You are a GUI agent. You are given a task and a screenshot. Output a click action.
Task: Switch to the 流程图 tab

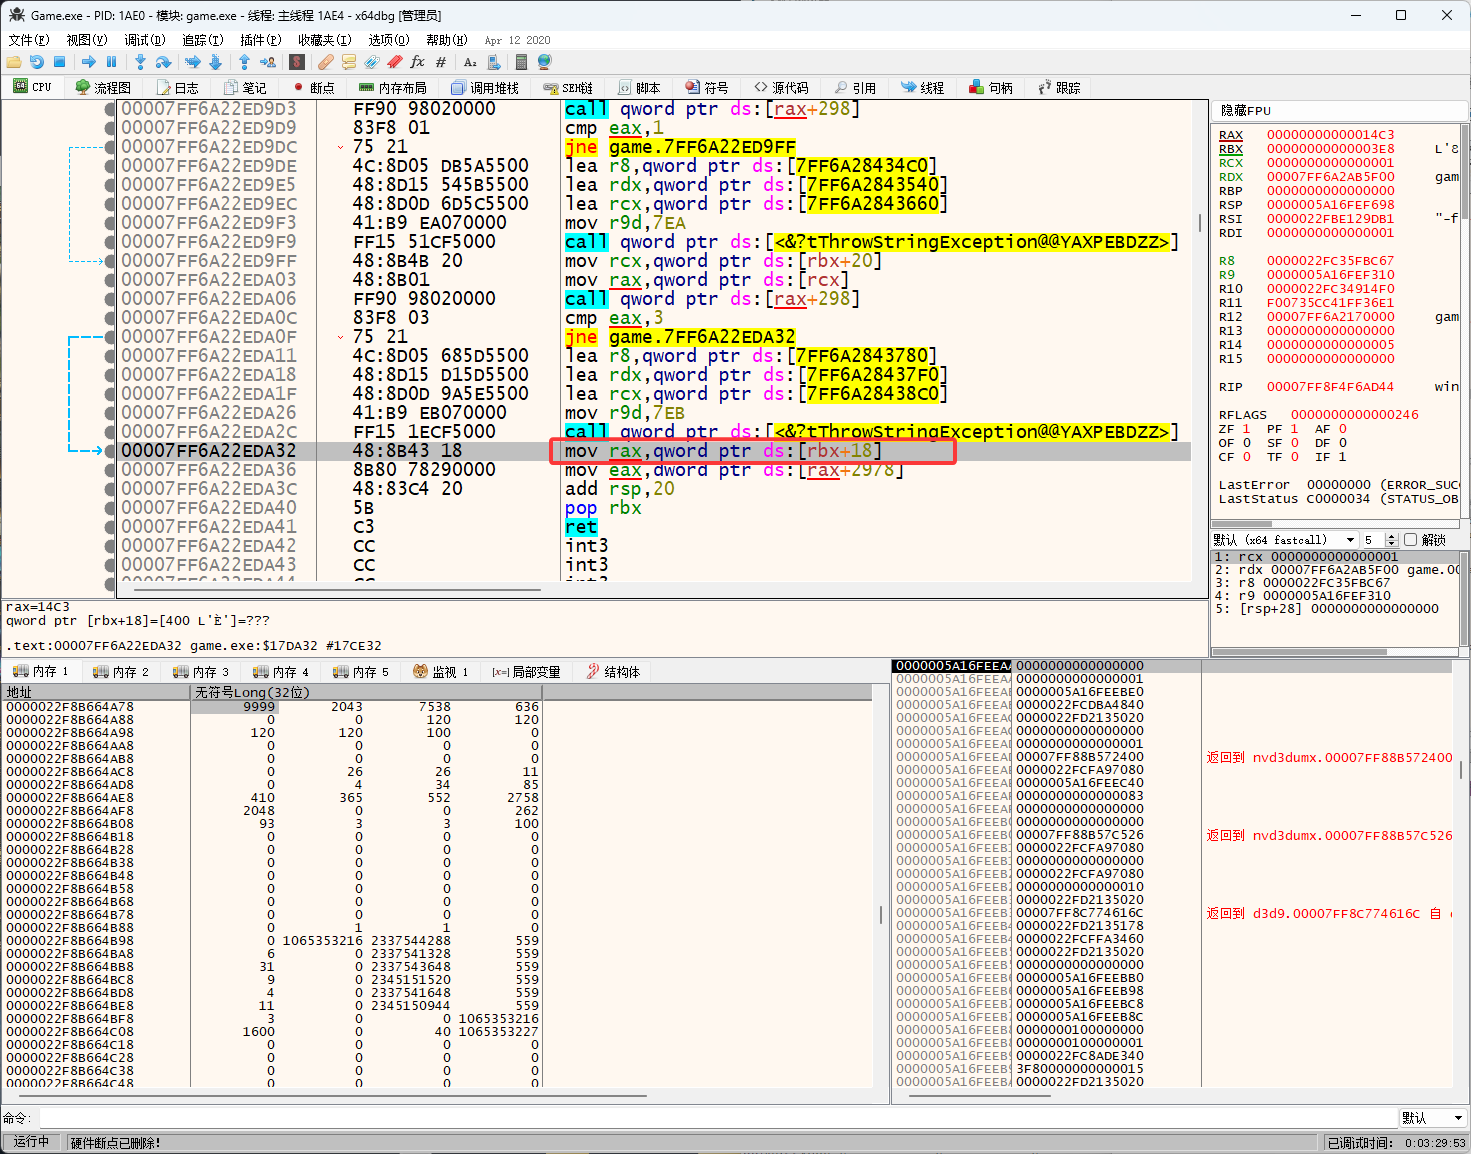pos(103,88)
